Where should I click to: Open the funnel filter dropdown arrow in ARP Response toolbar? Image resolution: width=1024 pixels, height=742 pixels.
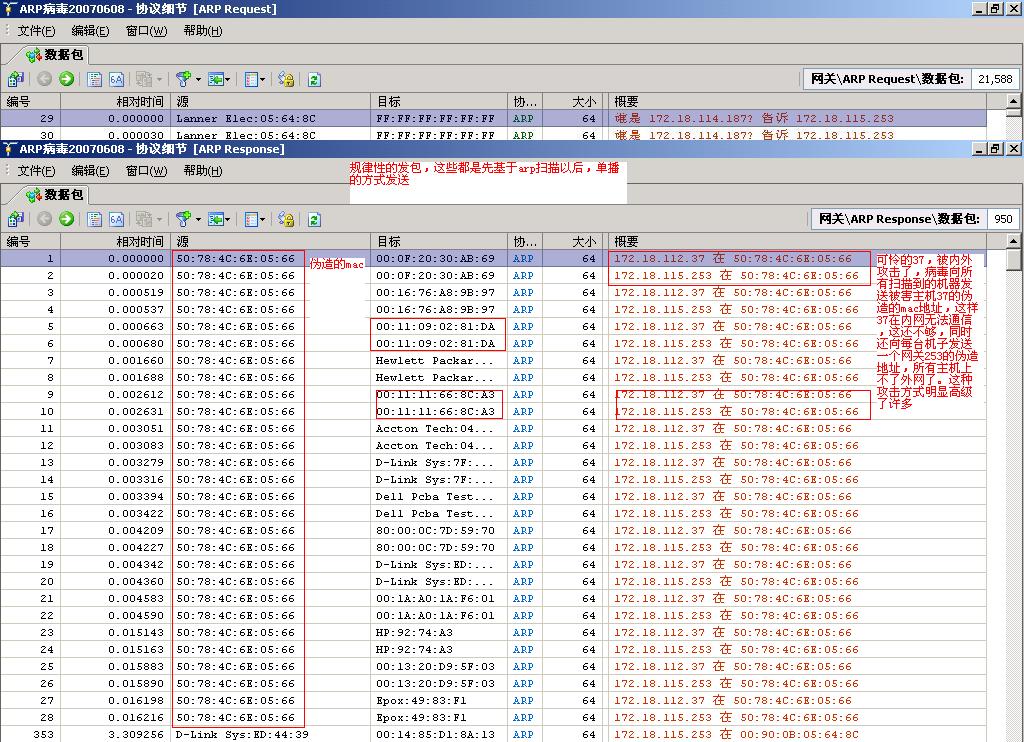pos(198,219)
